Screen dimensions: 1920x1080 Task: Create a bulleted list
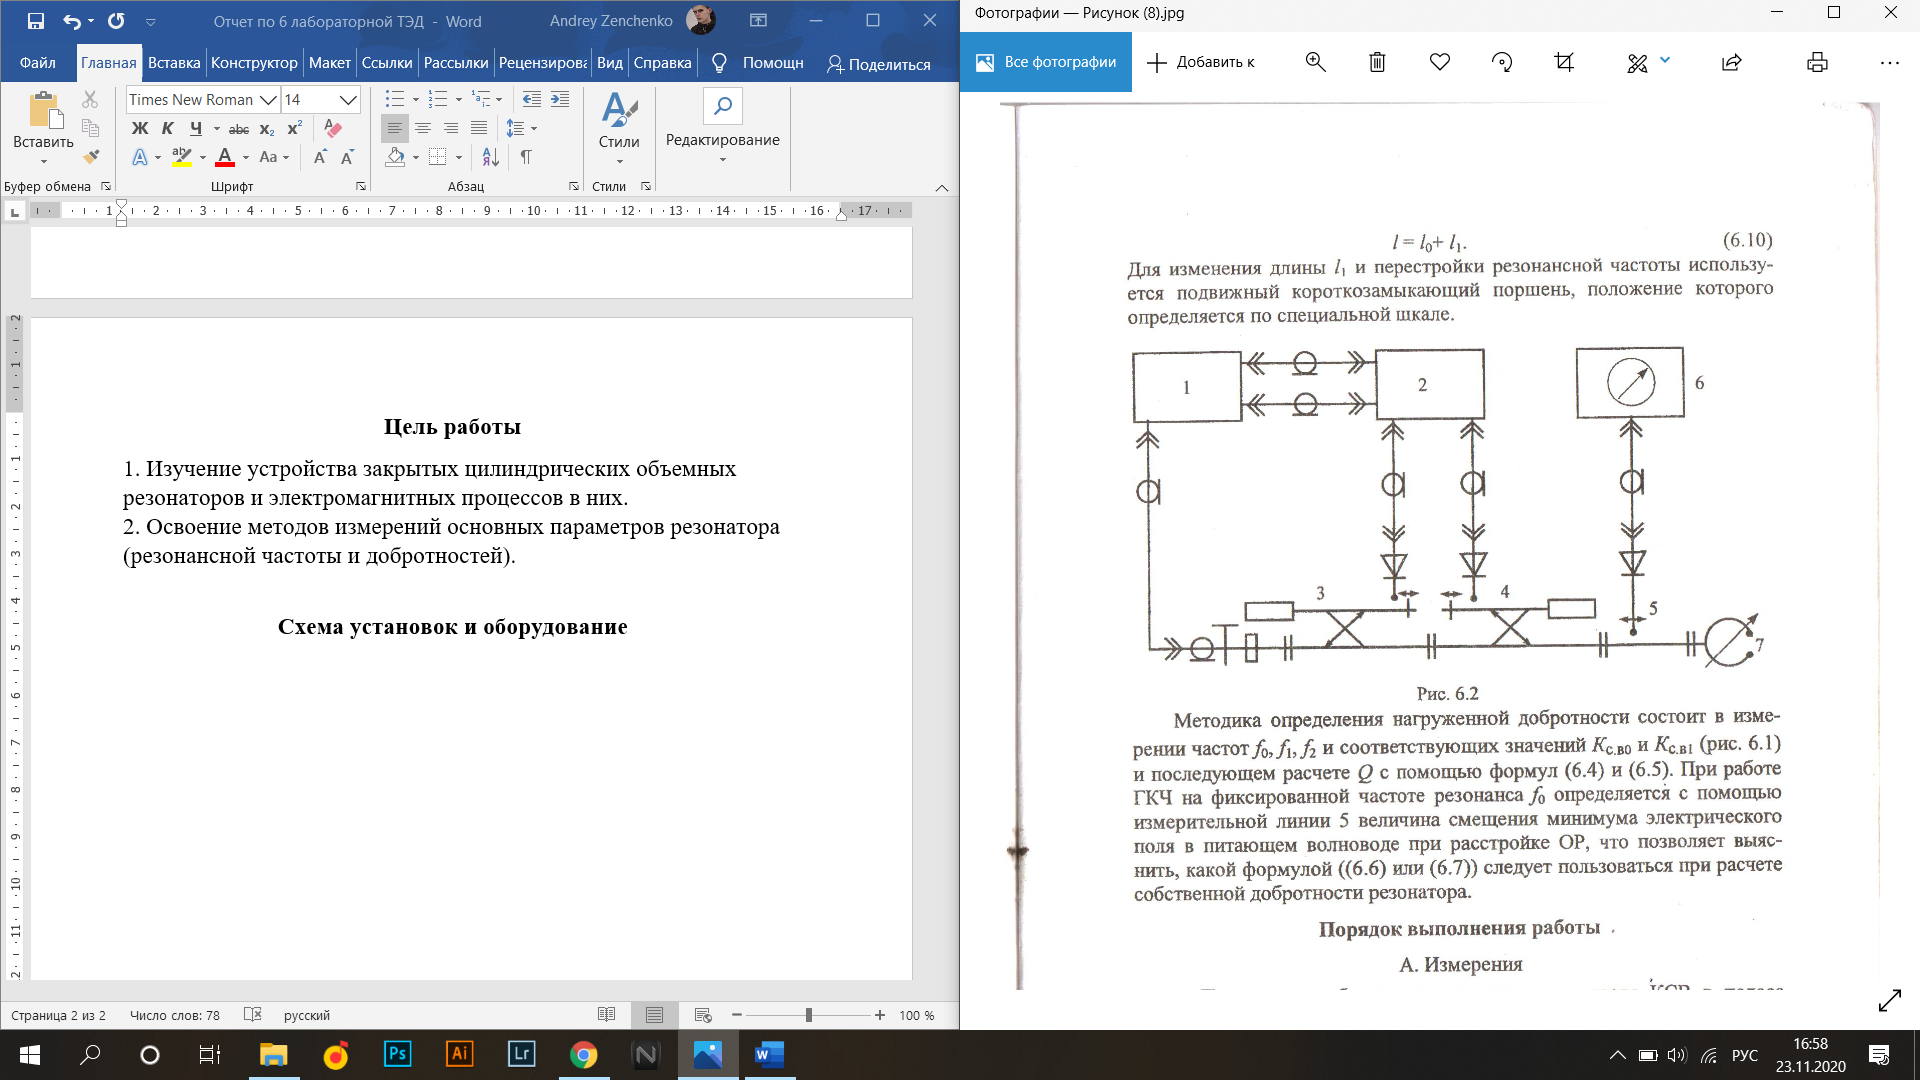tap(395, 99)
